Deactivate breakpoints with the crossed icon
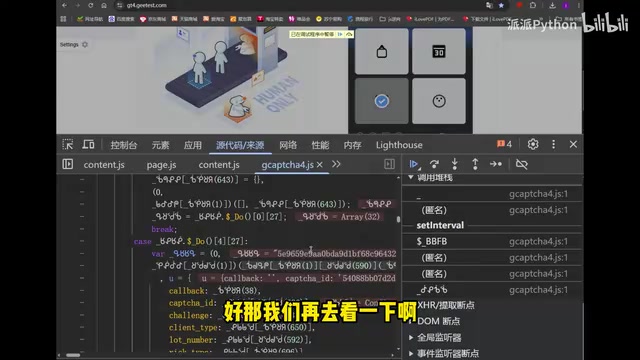Image resolution: width=640 pixels, height=360 pixels. 522,164
